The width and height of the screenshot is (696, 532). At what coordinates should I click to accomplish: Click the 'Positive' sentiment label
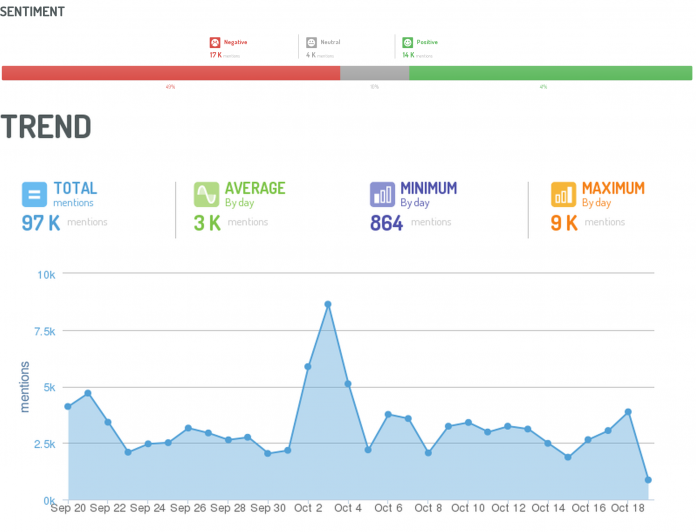click(x=427, y=42)
